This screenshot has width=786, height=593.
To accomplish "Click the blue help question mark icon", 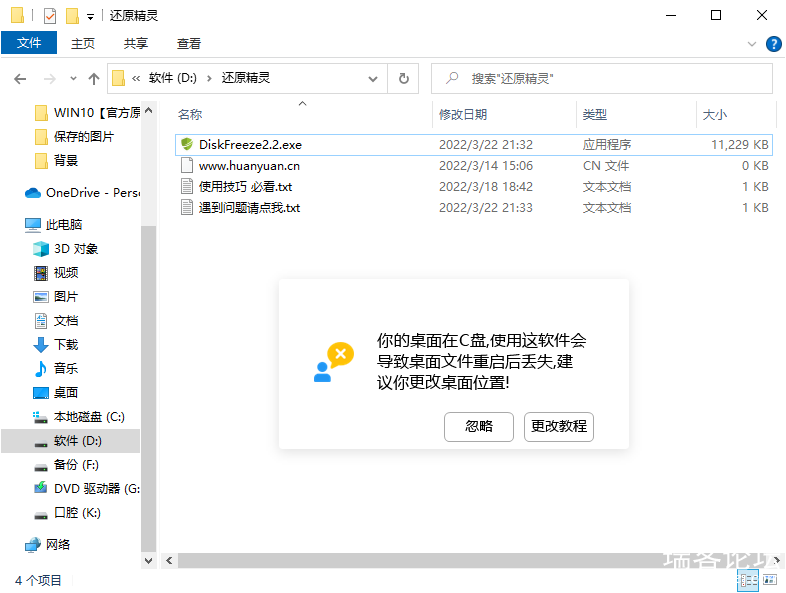I will tap(773, 44).
